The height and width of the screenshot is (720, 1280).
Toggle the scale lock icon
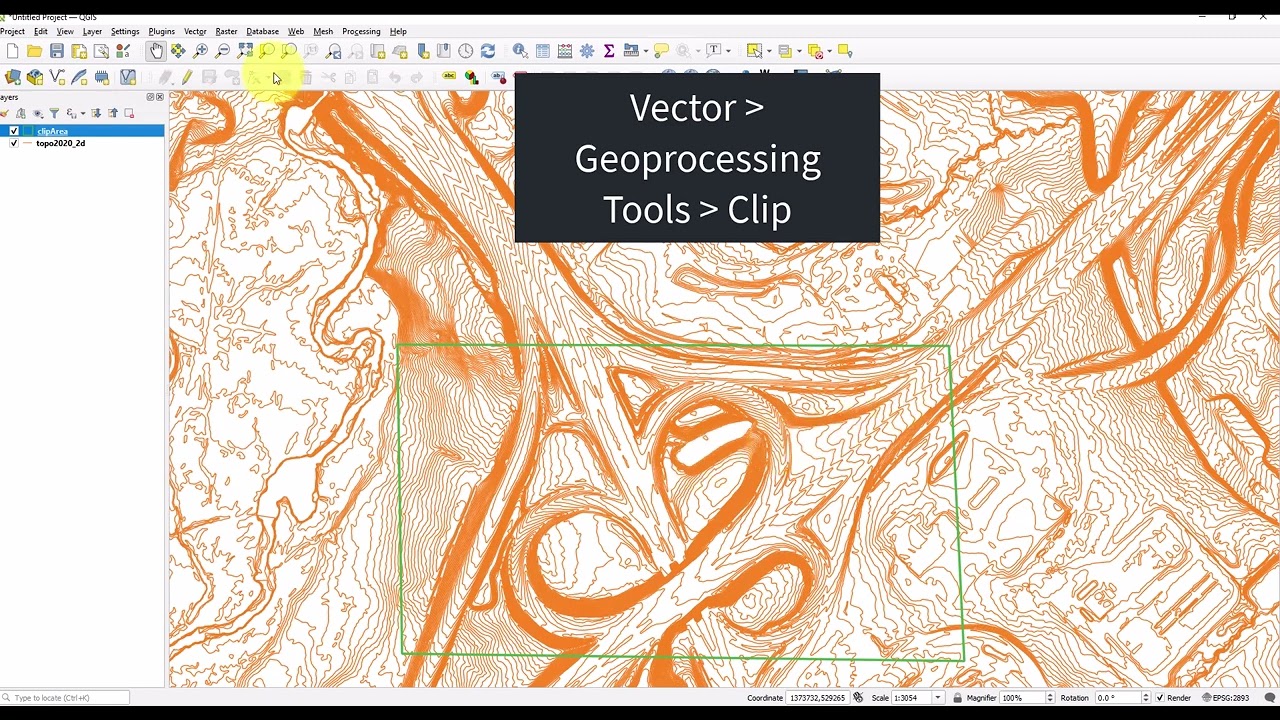coord(958,698)
